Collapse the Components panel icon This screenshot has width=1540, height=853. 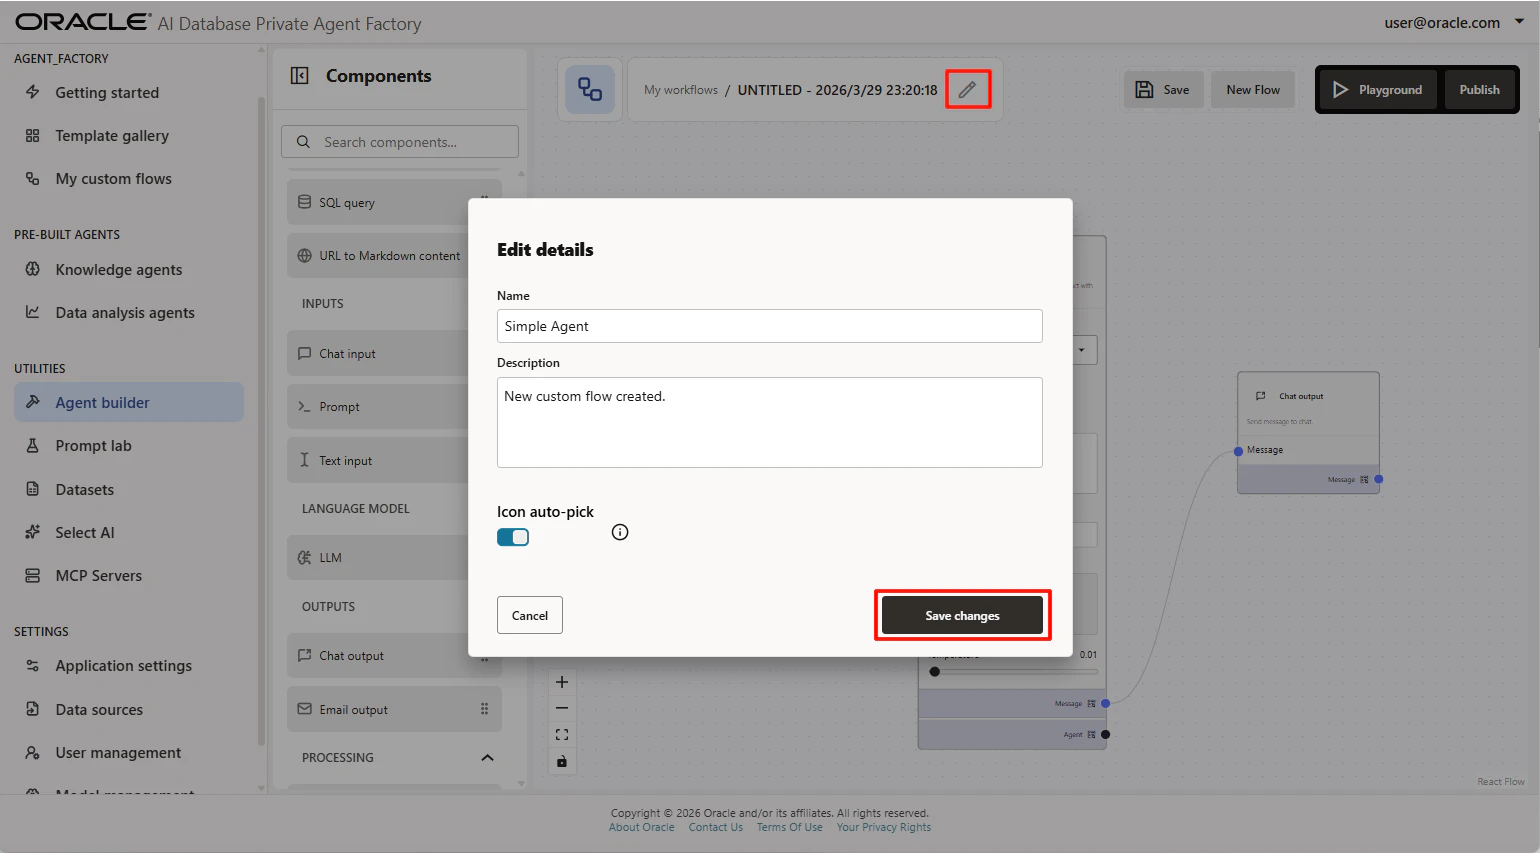pos(299,76)
